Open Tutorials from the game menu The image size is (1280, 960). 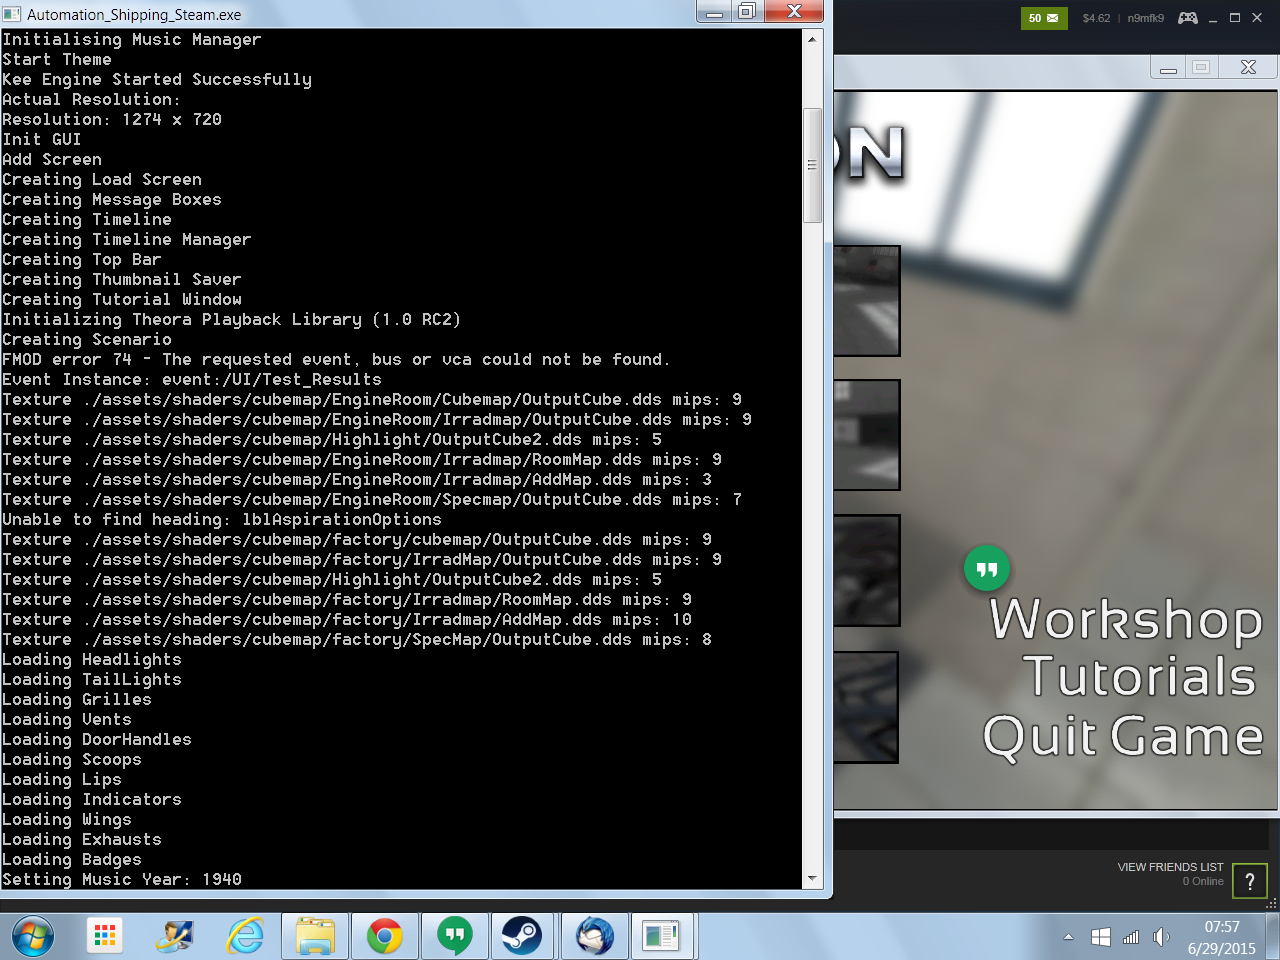click(1140, 676)
